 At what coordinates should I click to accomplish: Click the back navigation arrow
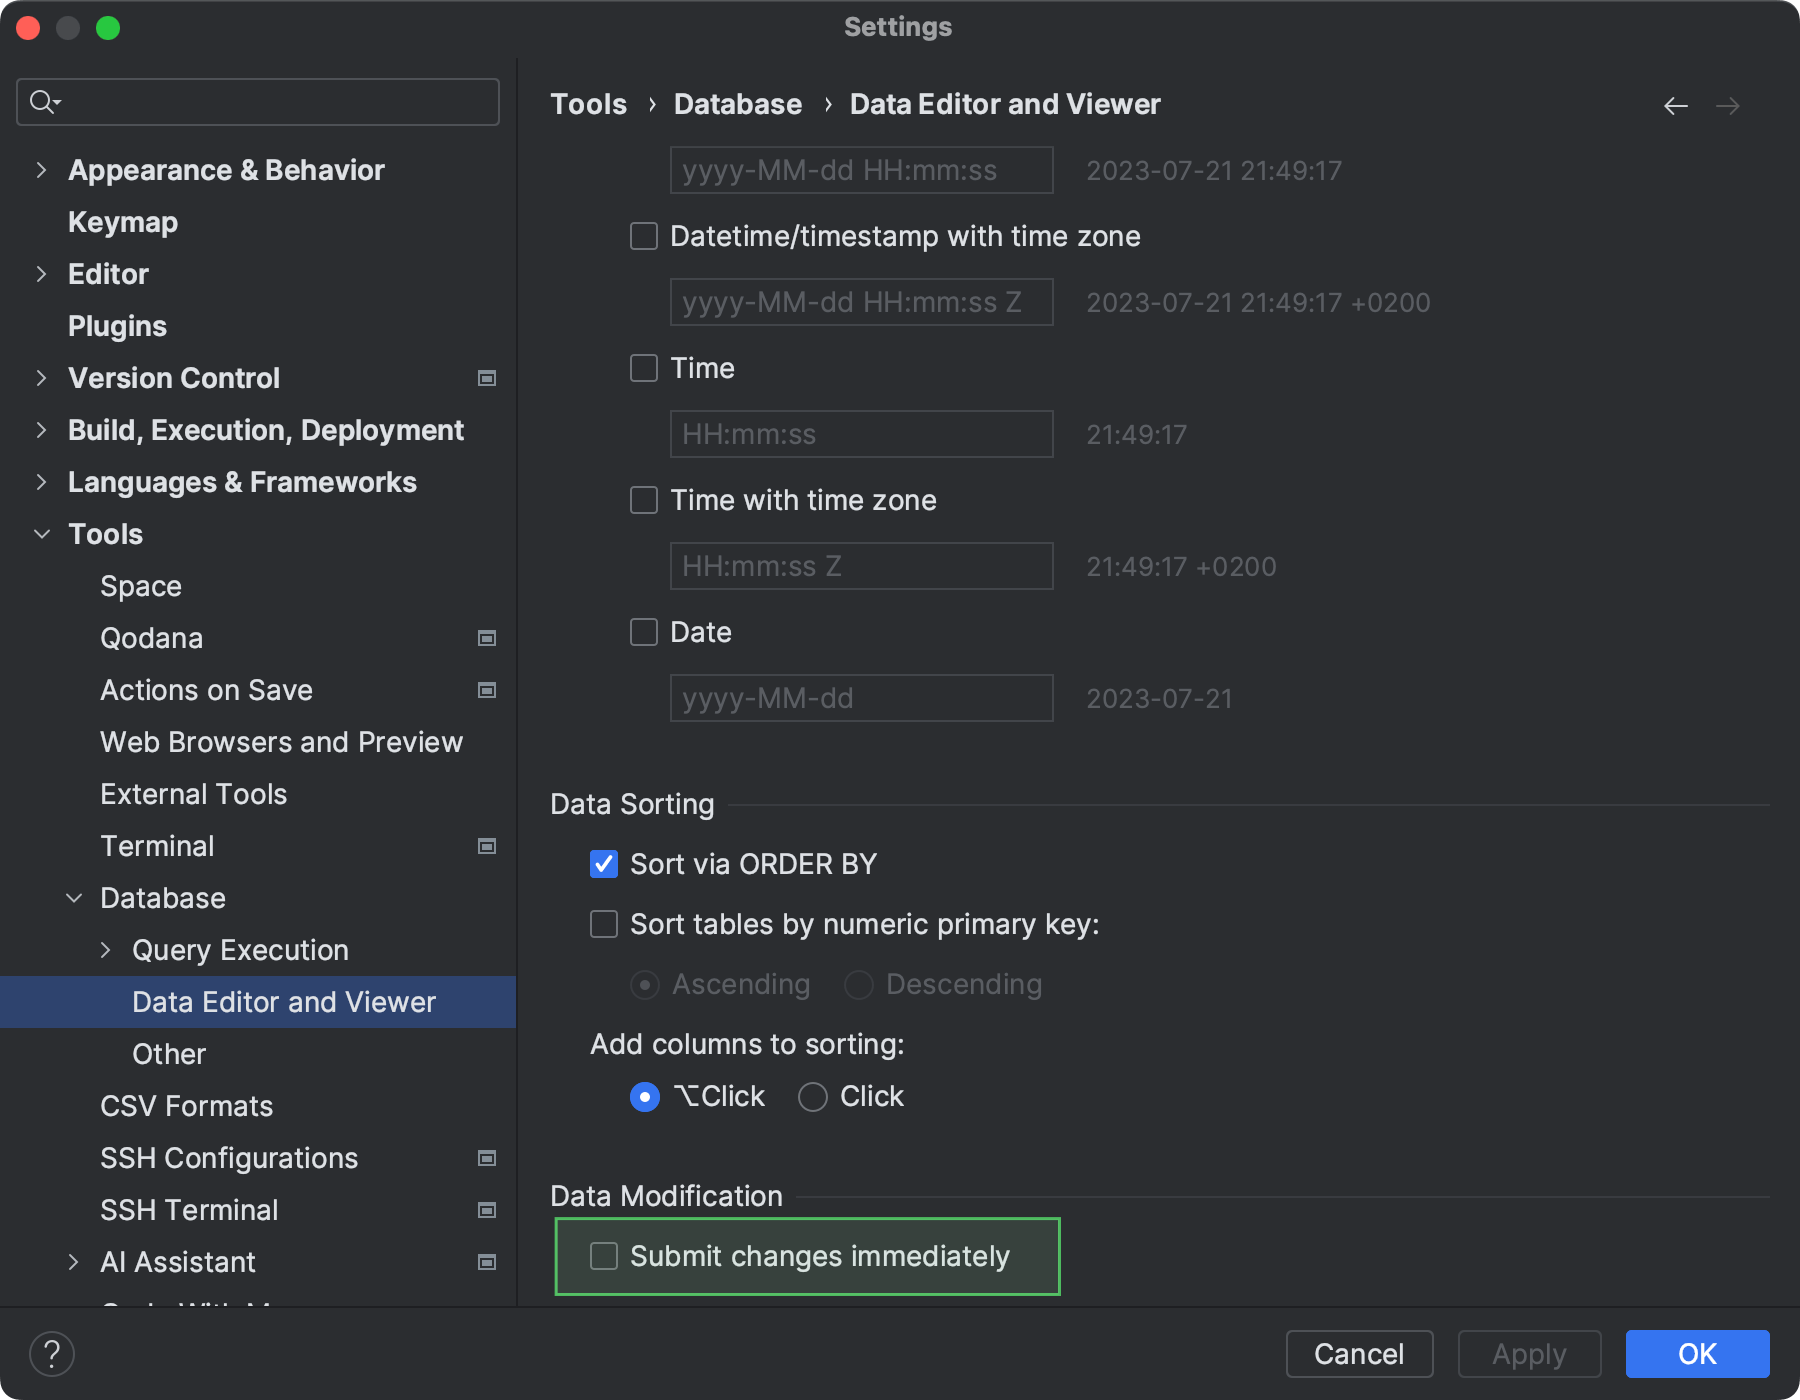1676,105
